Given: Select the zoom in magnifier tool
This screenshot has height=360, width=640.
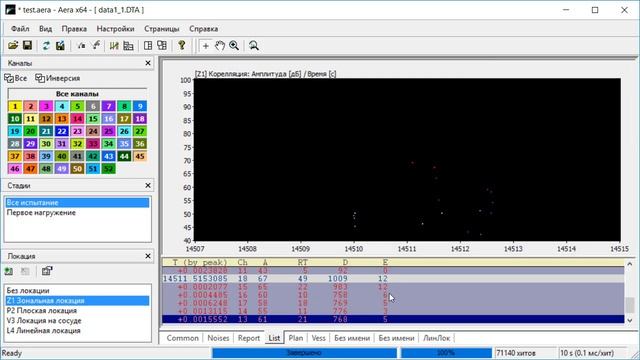Looking at the screenshot, I should pos(234,46).
